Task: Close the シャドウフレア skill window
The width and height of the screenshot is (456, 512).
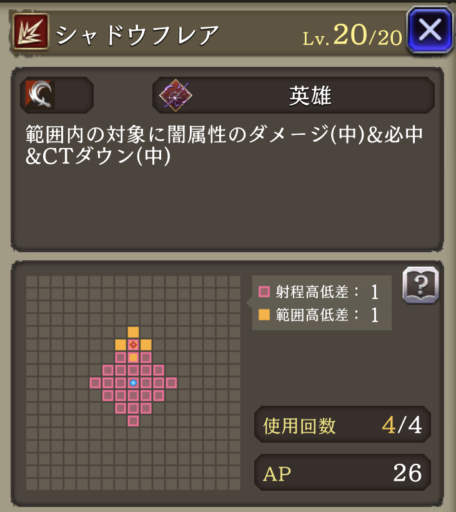Action: click(430, 31)
